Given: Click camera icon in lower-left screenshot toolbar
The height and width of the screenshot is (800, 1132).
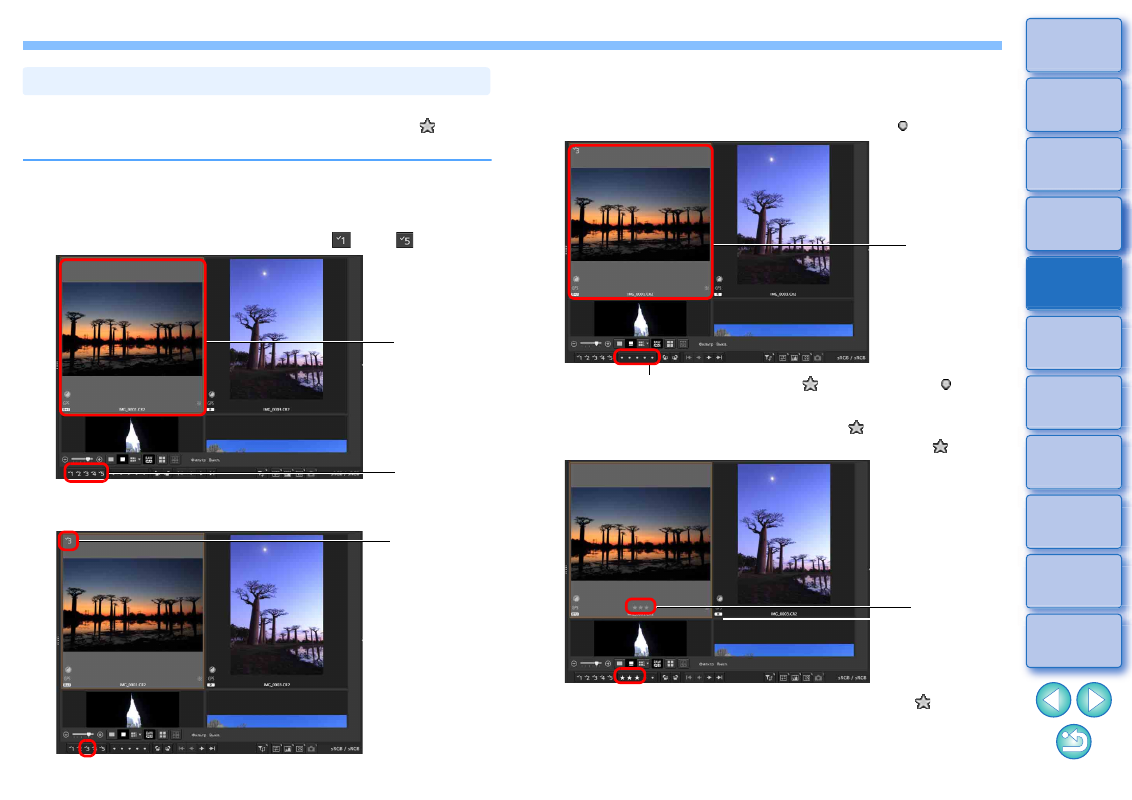Looking at the screenshot, I should coord(311,749).
